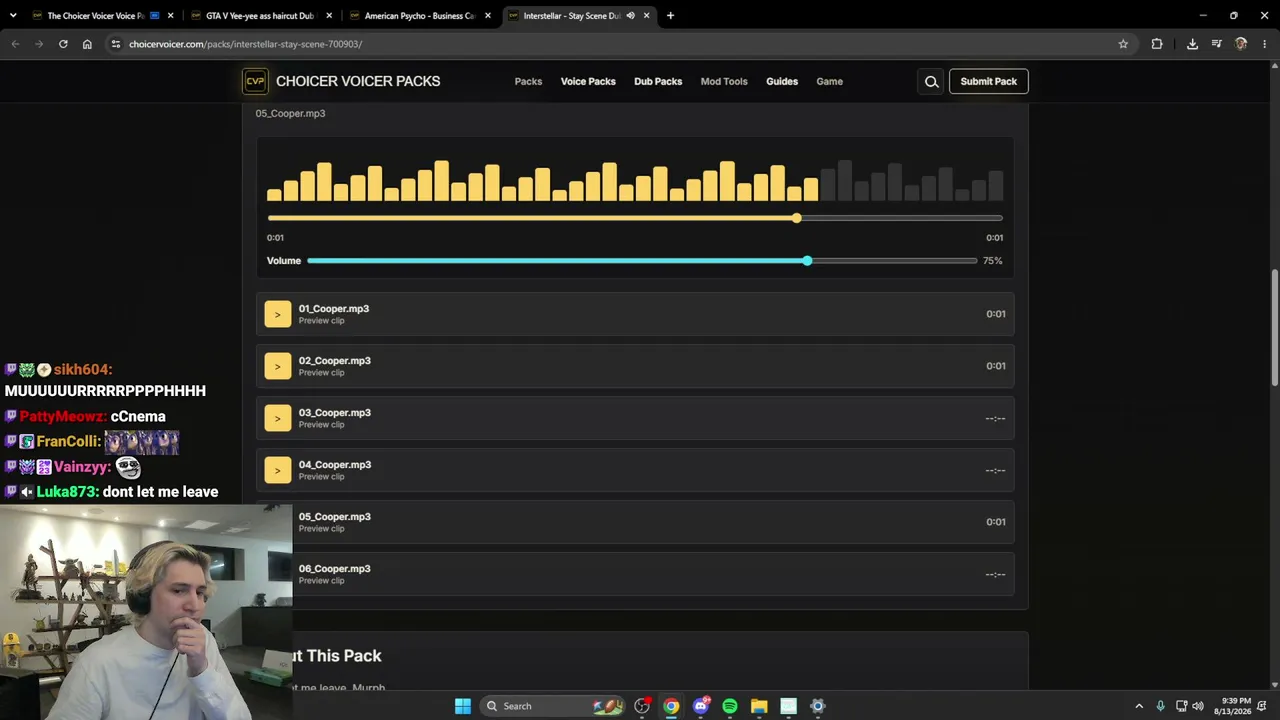
Task: Open browser Downloads icon
Action: click(1192, 44)
